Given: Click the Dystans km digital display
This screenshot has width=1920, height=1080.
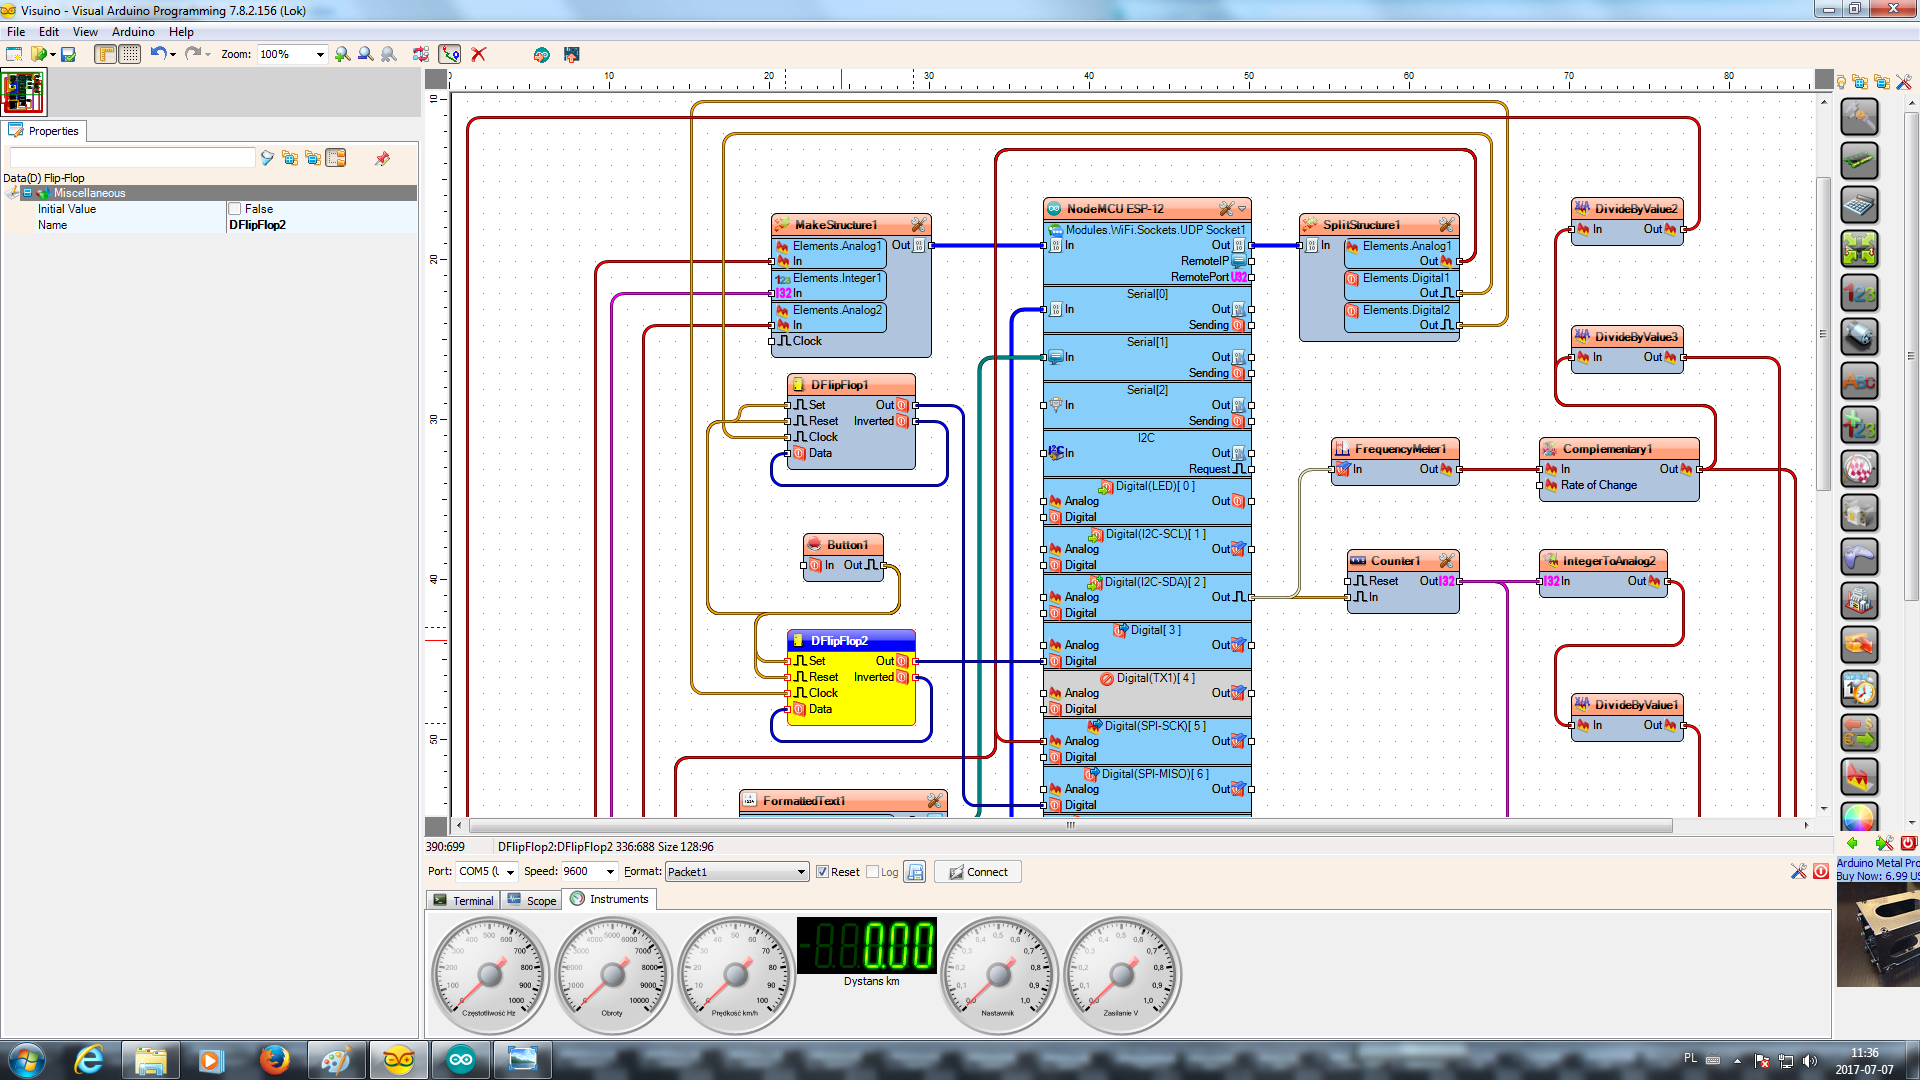Looking at the screenshot, I should (867, 946).
